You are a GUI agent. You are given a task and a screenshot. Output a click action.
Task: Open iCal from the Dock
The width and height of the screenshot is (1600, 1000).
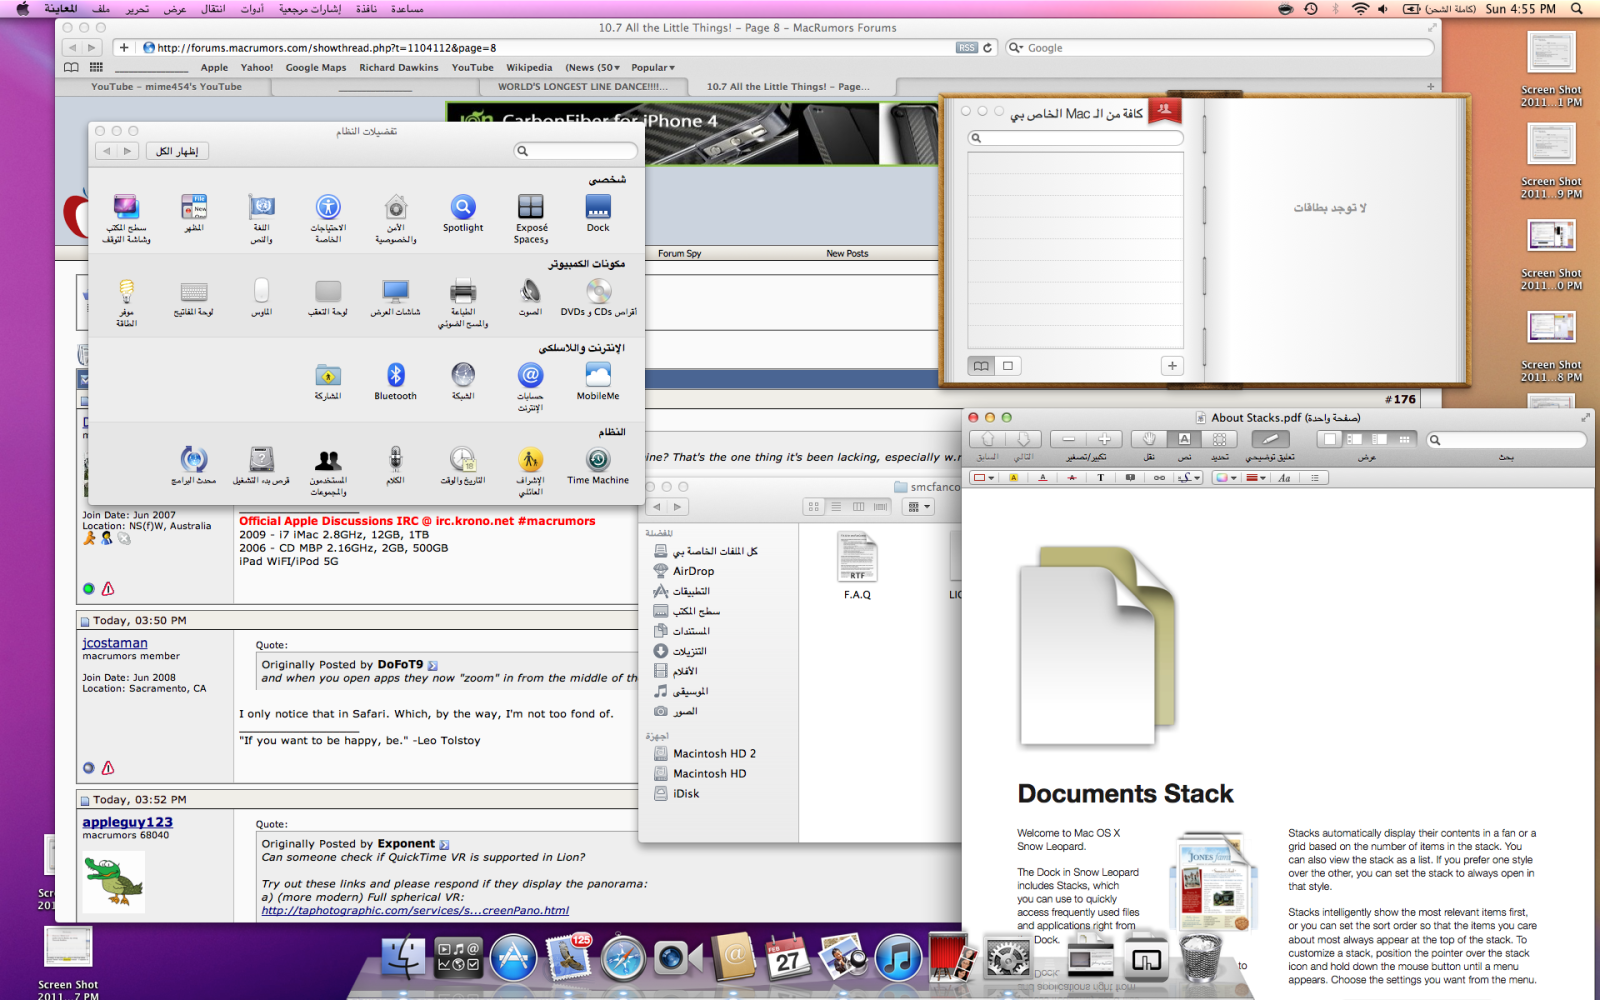point(788,958)
